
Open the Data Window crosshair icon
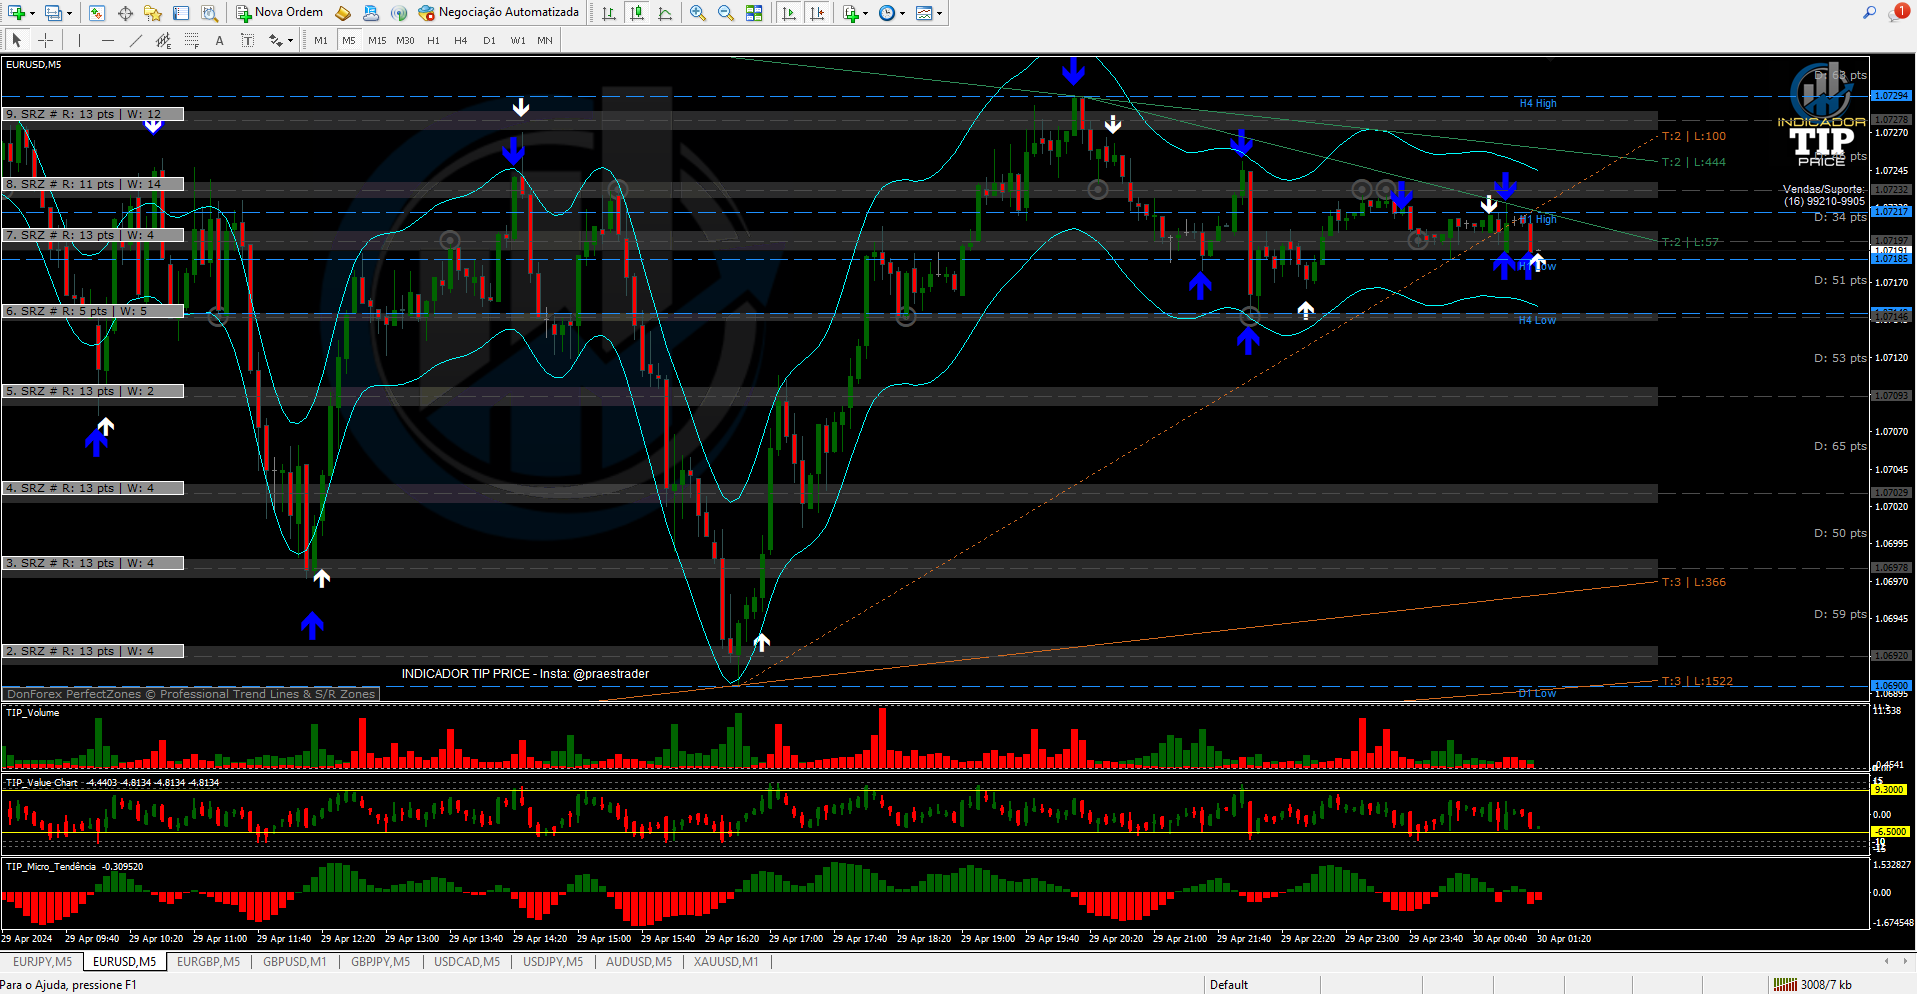pos(125,13)
